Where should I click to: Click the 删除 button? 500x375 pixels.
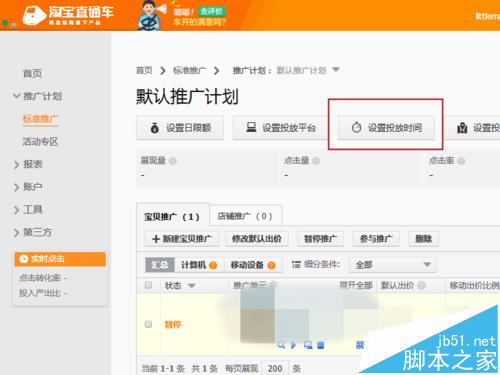[x=424, y=239]
